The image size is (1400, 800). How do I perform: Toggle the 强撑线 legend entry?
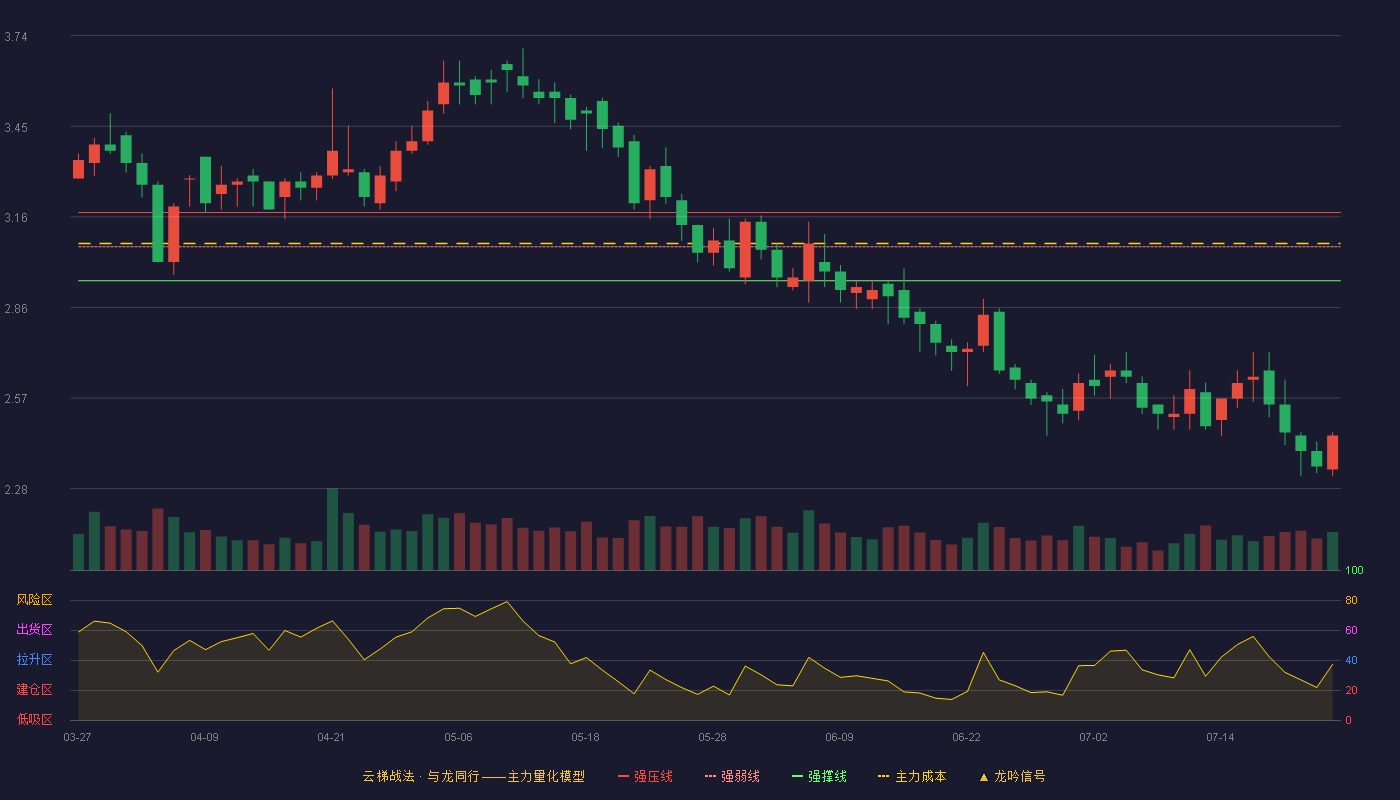click(819, 776)
